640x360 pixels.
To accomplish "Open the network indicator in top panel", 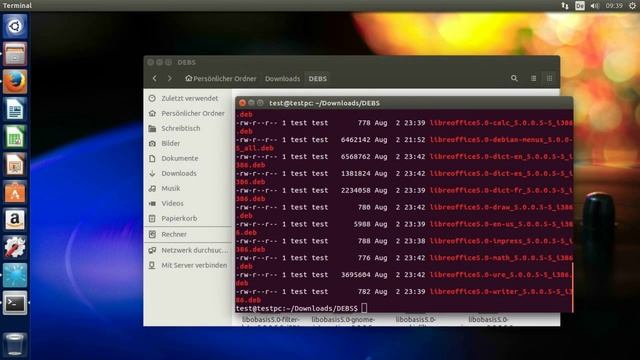I will pyautogui.click(x=565, y=6).
